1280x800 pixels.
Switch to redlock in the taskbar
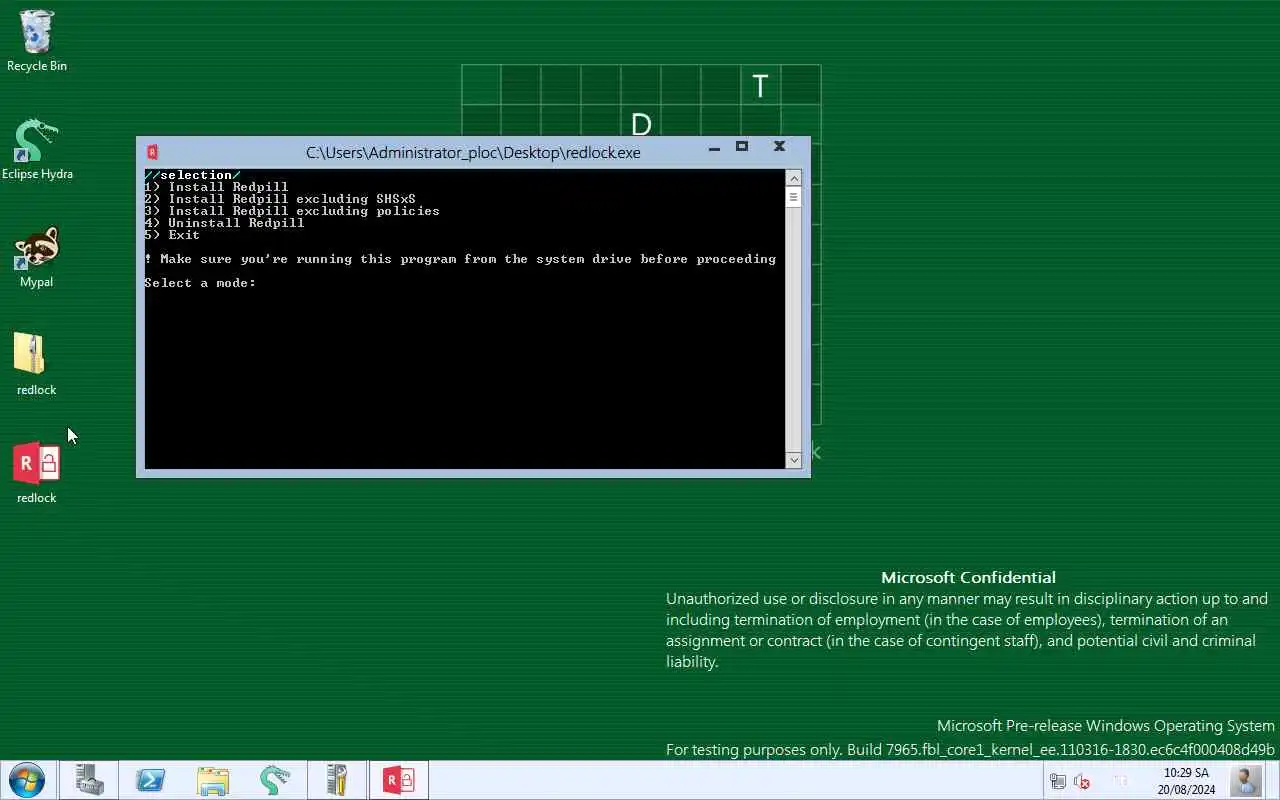coord(399,780)
